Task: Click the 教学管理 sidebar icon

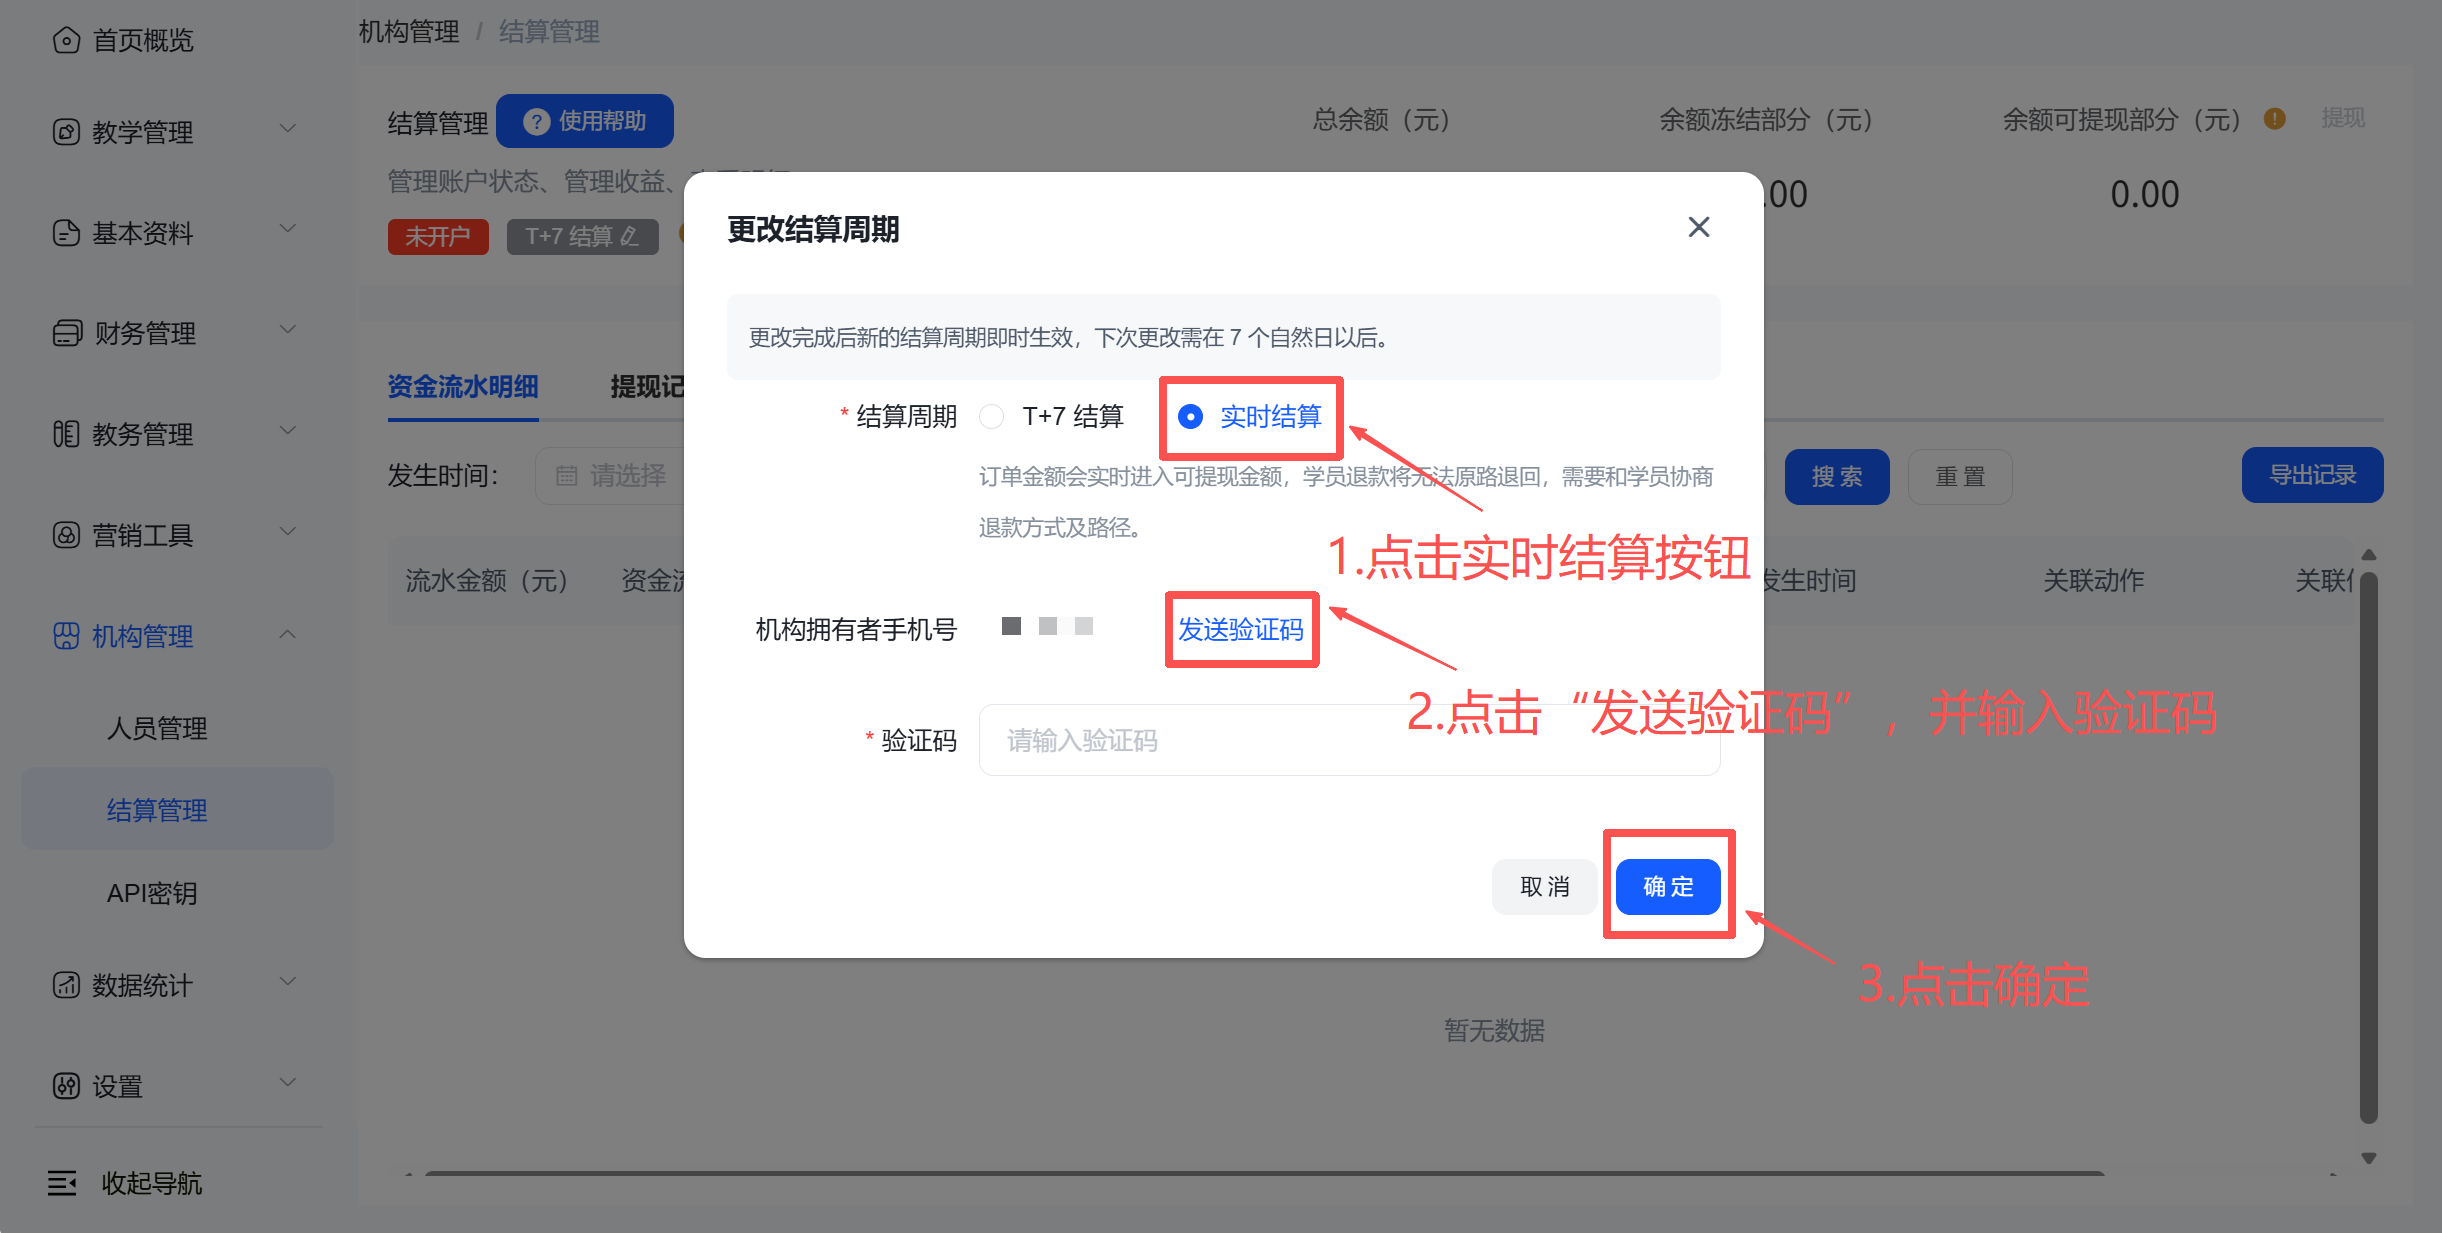Action: 66,132
